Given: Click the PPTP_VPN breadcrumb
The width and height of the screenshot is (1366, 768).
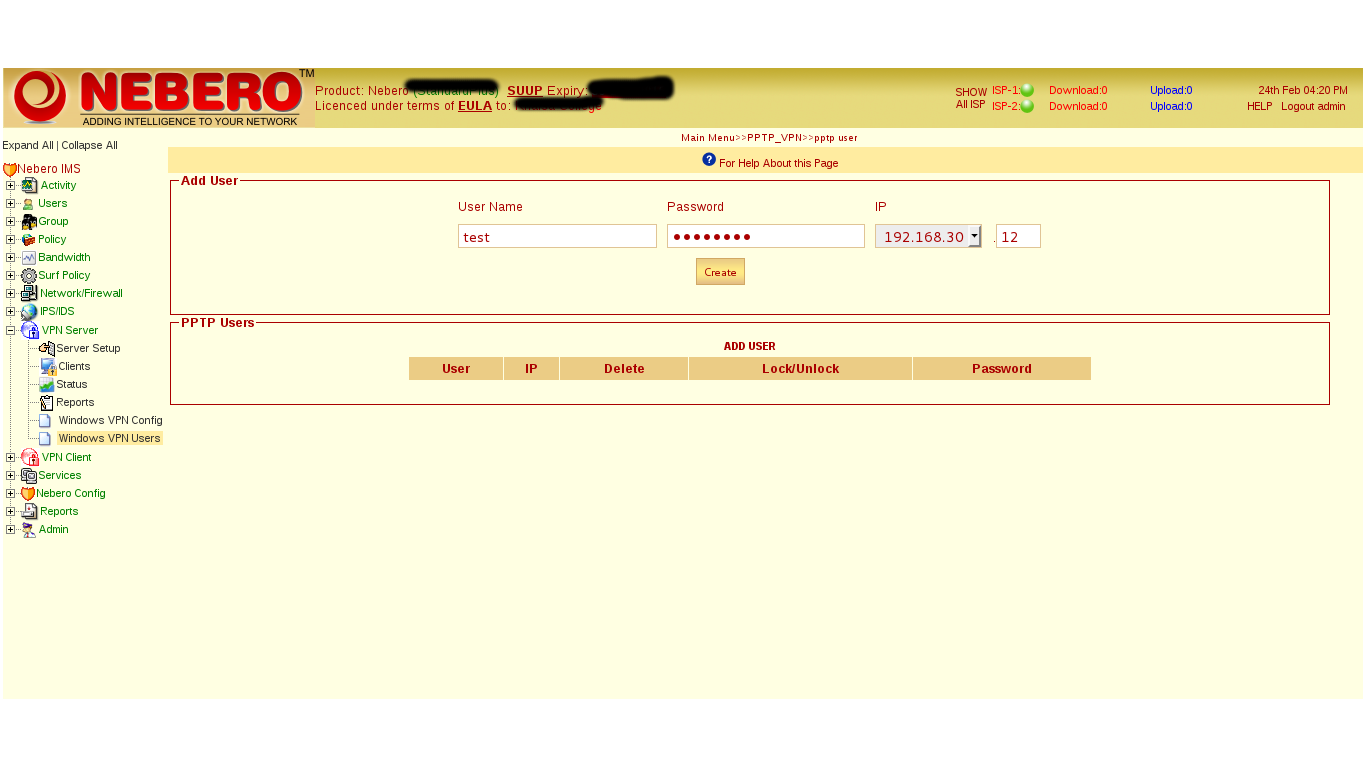Looking at the screenshot, I should pos(774,138).
